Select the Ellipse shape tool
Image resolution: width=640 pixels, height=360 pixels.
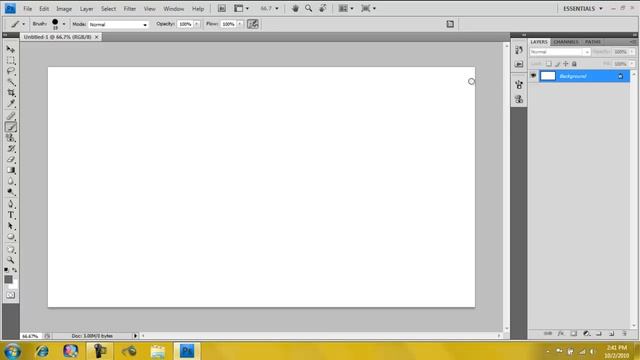point(11,237)
